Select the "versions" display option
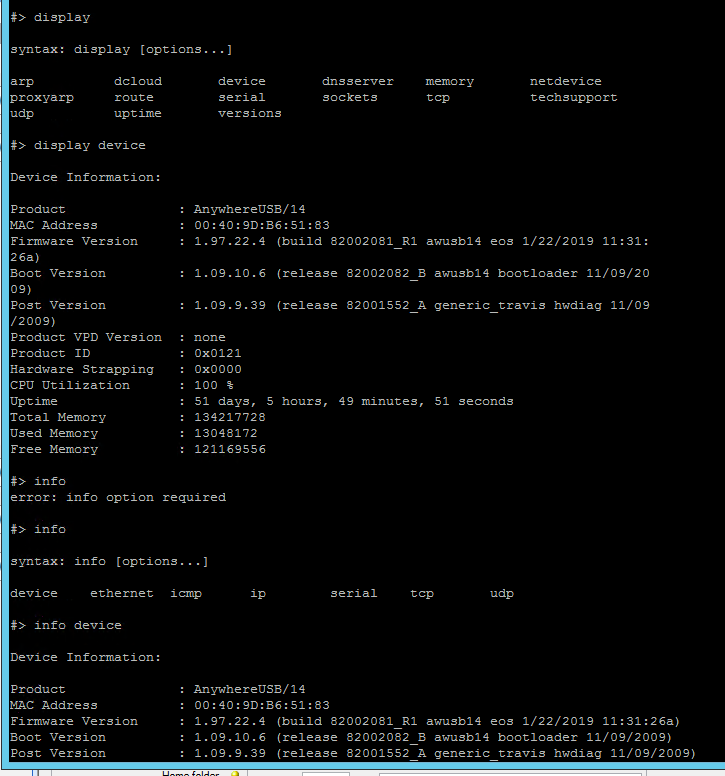Viewport: 725px width, 776px height. (x=249, y=113)
